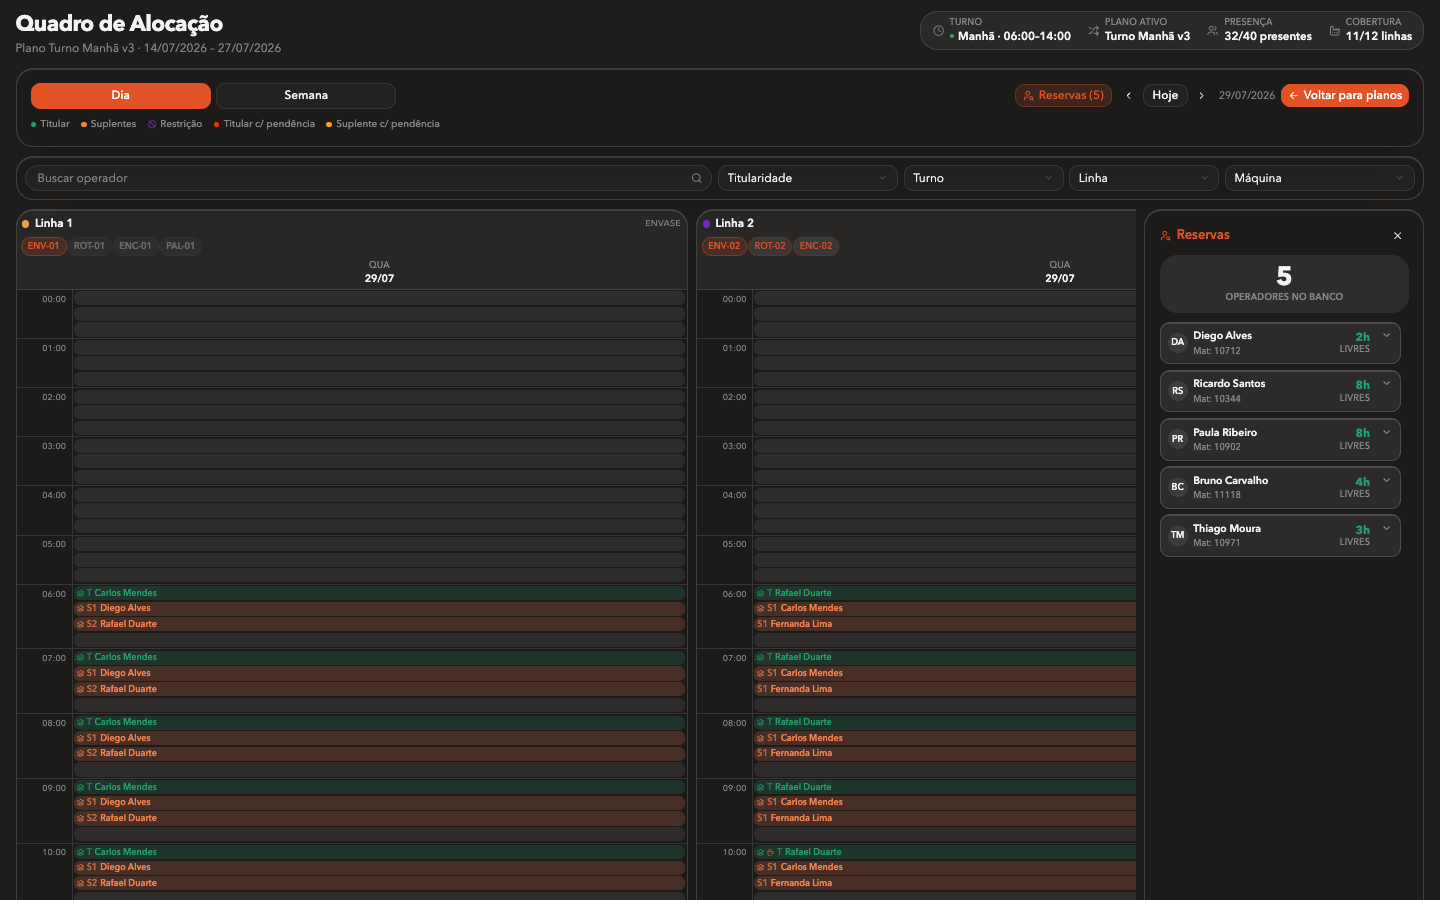Open the Titularidade dropdown
Screen dimensions: 1440x900
pyautogui.click(x=807, y=178)
